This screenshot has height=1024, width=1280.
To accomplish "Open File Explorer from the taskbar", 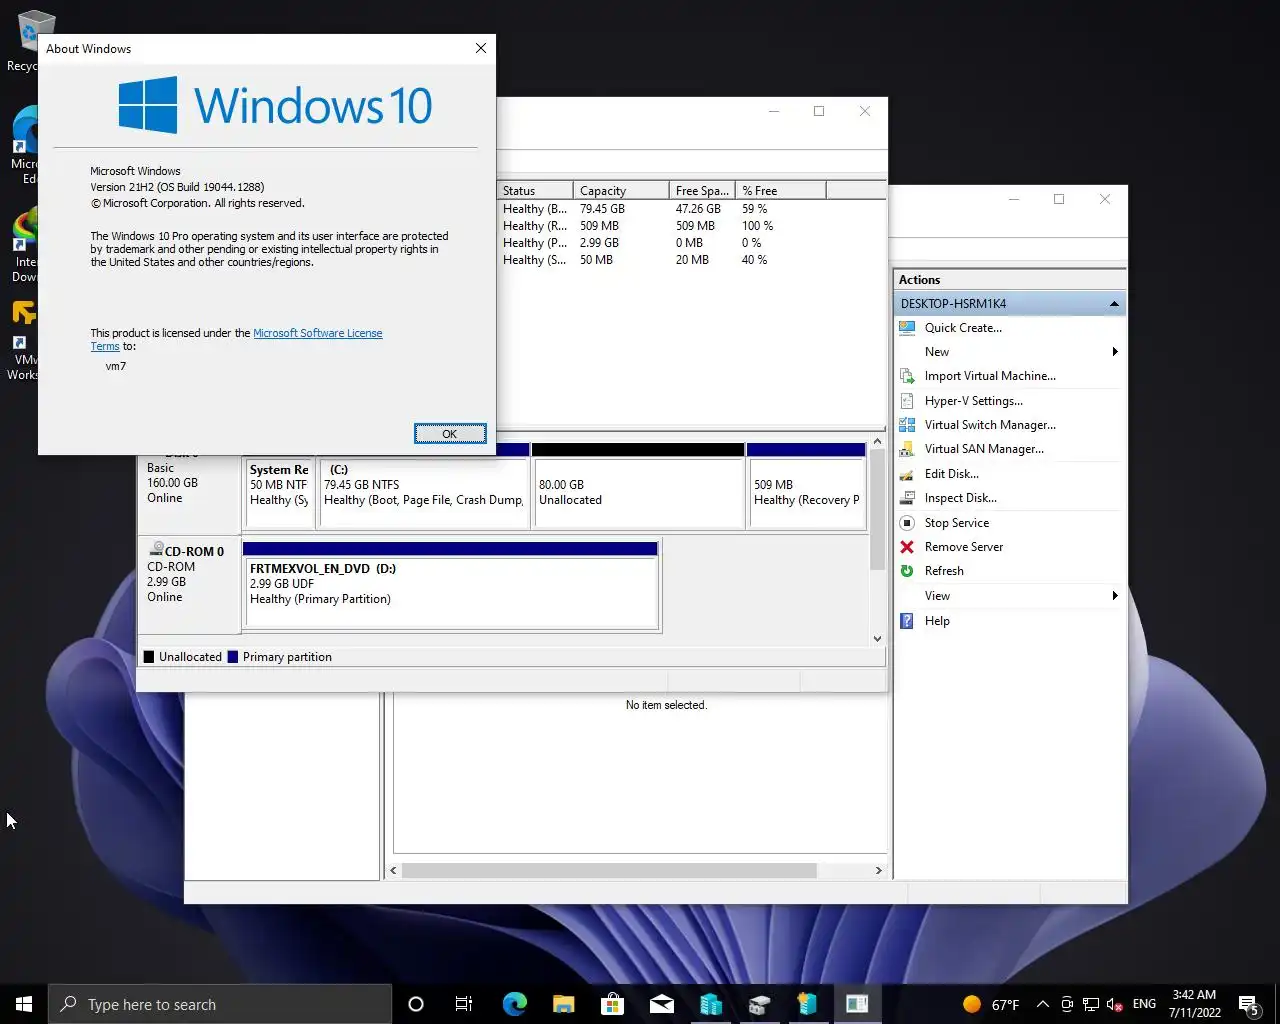I will (x=563, y=1004).
